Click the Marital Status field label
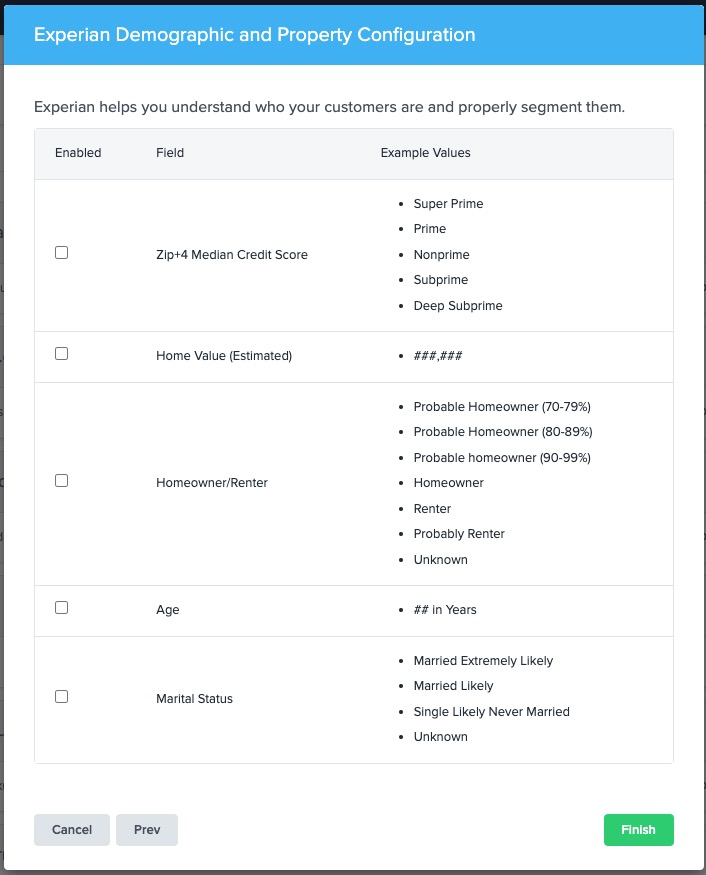The image size is (706, 875). (194, 699)
